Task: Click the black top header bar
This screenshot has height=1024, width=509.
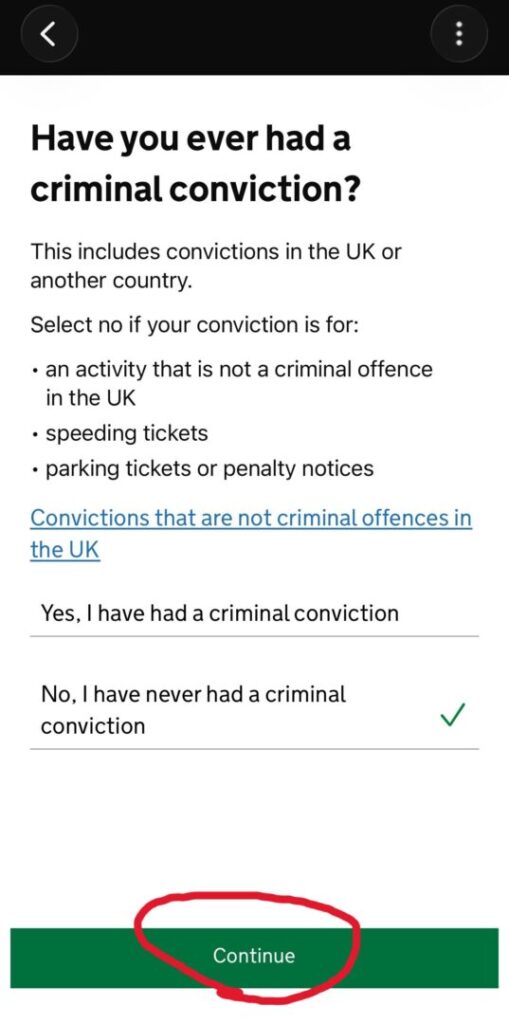Action: tap(254, 37)
